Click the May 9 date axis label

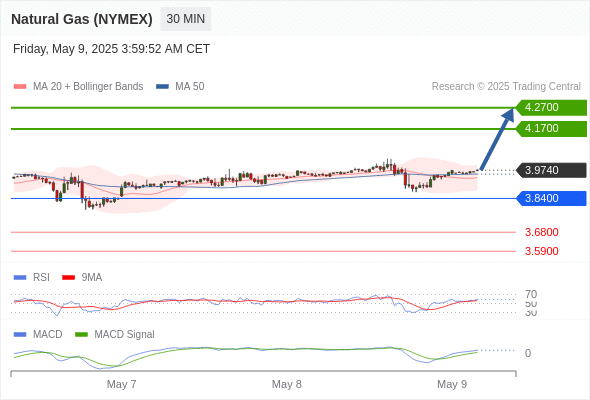(452, 384)
